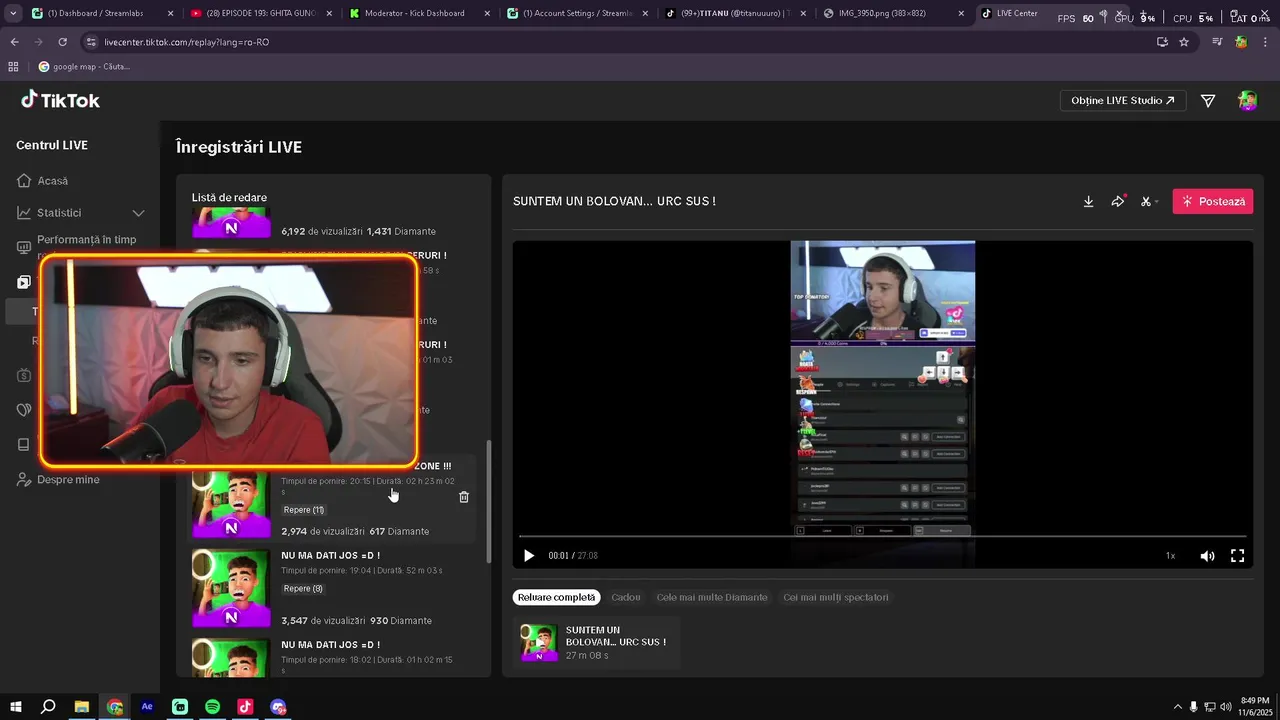1280x720 pixels.
Task: Switch to Dashboard / Streamlabs browser tab
Action: pyautogui.click(x=103, y=14)
